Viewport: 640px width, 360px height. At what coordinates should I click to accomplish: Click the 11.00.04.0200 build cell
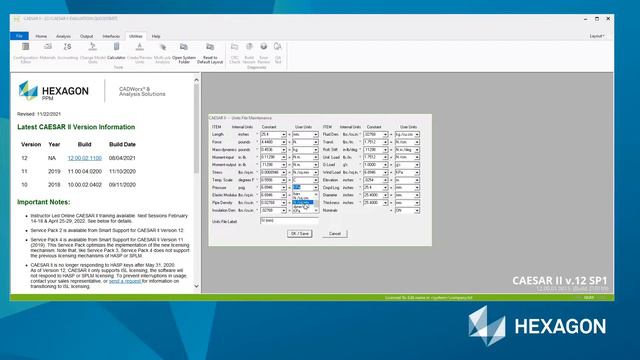tap(84, 171)
